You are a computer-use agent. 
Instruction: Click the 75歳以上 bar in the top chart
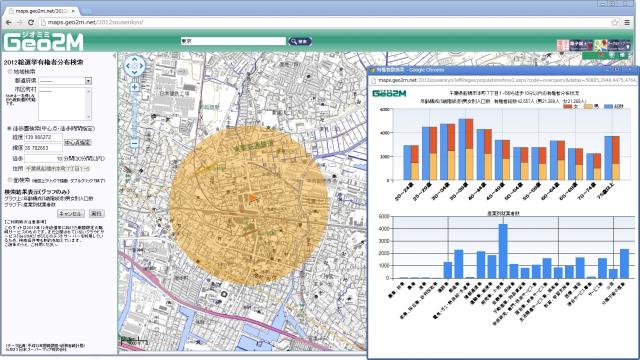pos(612,158)
